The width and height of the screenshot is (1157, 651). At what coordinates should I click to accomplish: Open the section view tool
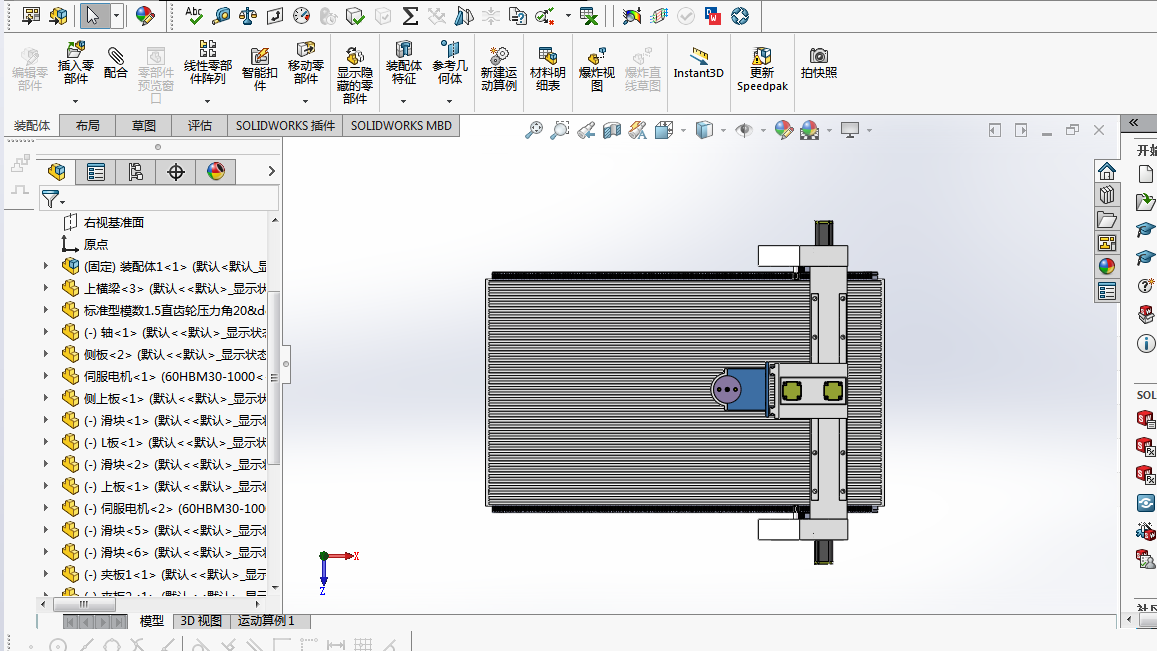(x=612, y=130)
